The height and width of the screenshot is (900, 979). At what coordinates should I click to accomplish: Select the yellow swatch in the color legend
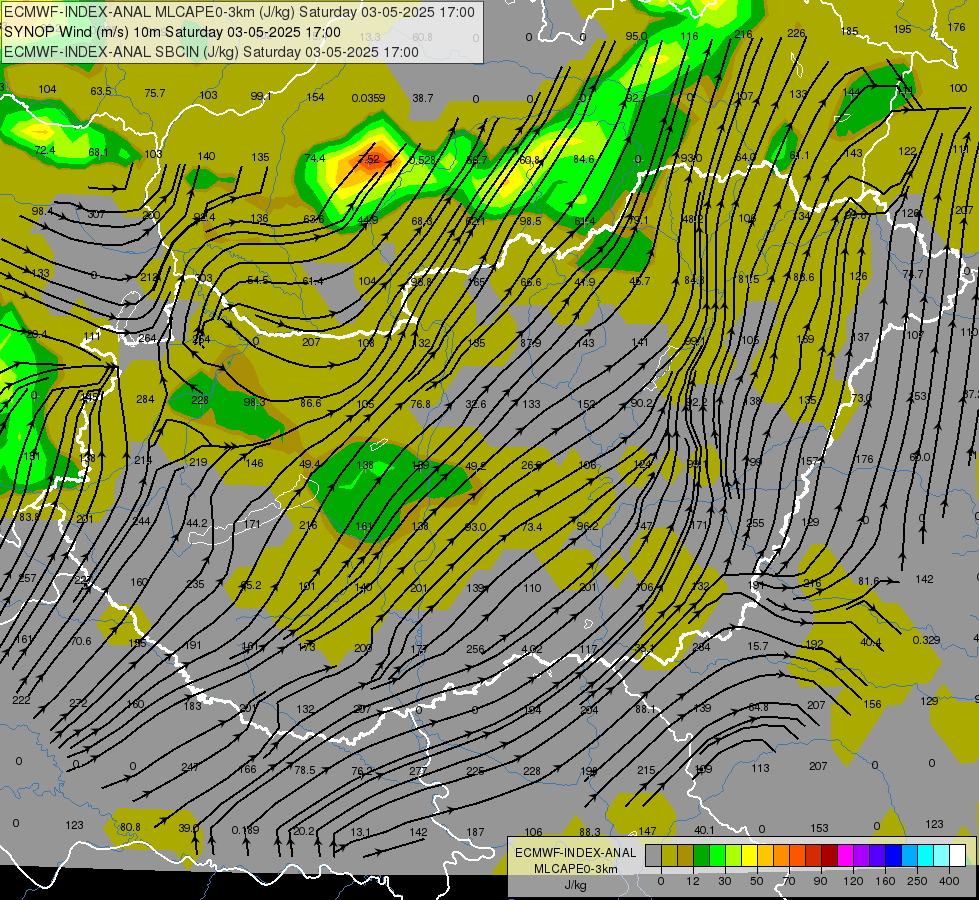point(749,856)
